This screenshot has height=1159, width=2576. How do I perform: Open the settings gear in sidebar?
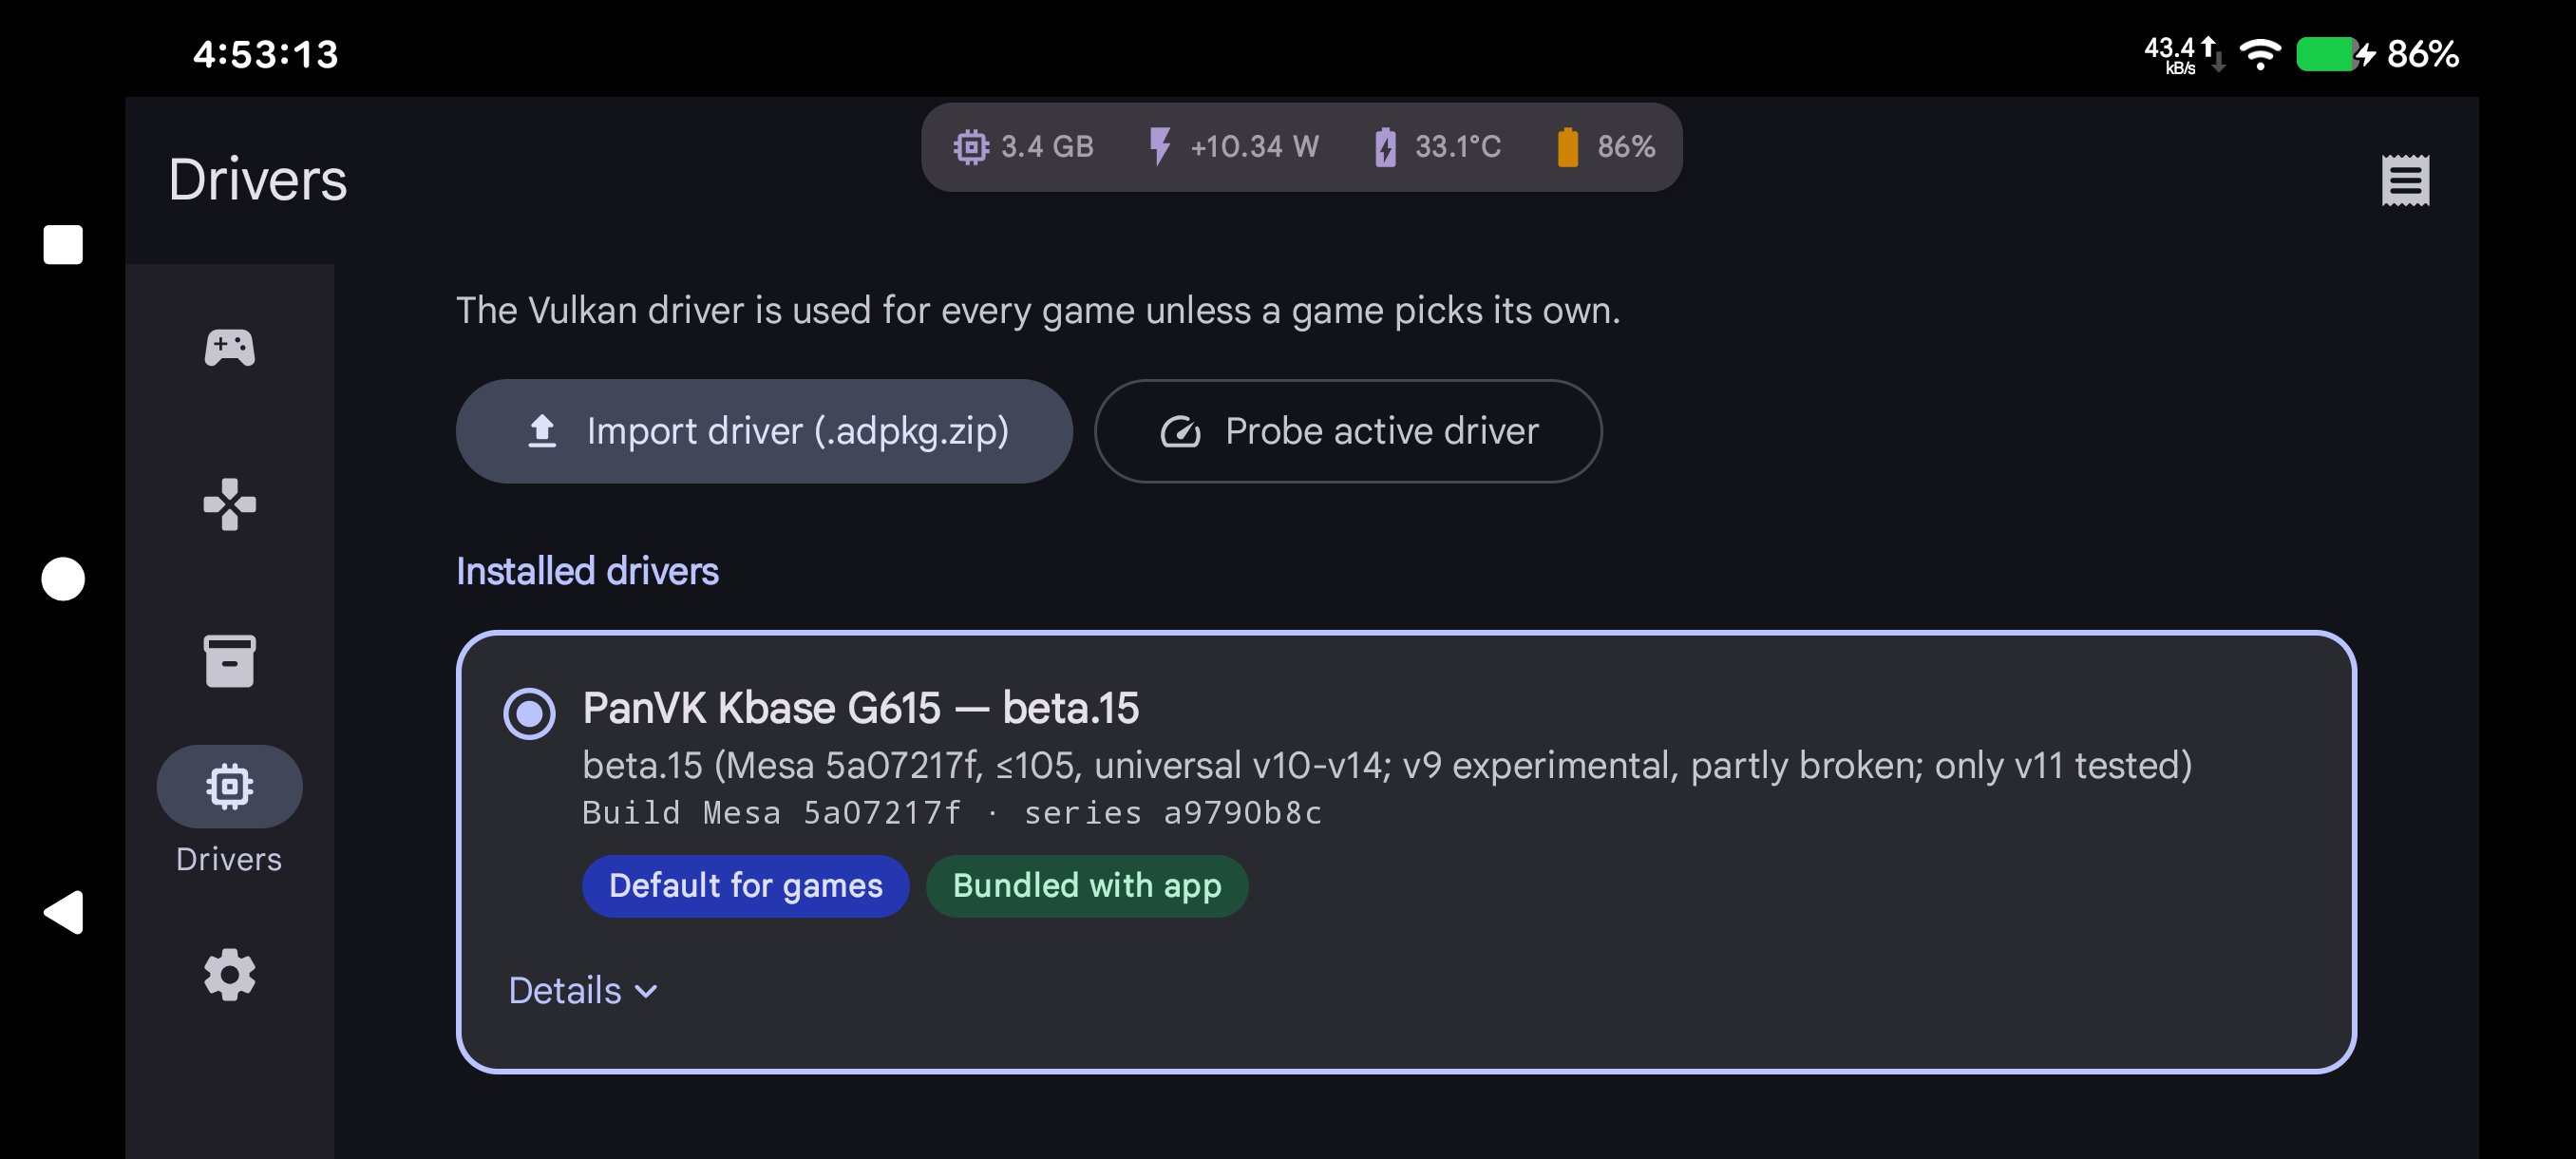point(229,974)
